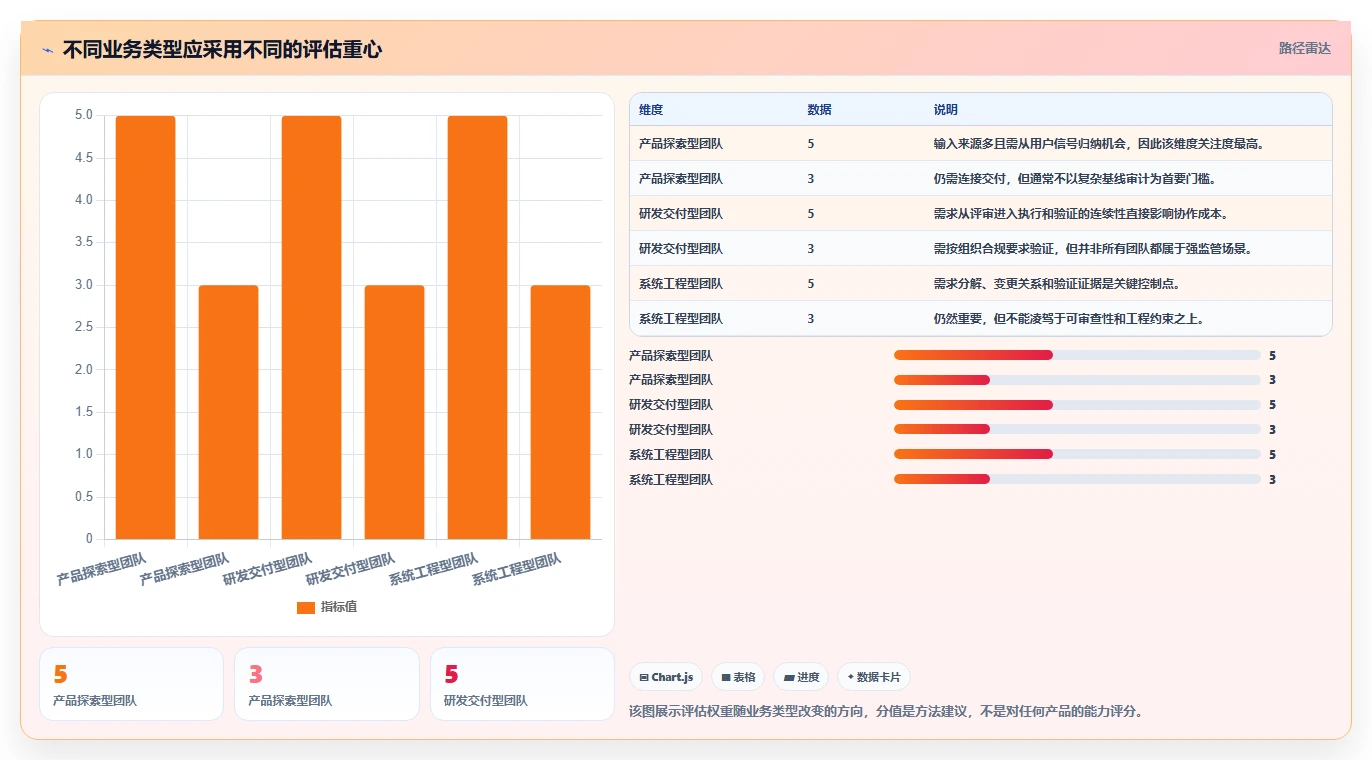Click the Chart.js tag pill

[x=666, y=677]
